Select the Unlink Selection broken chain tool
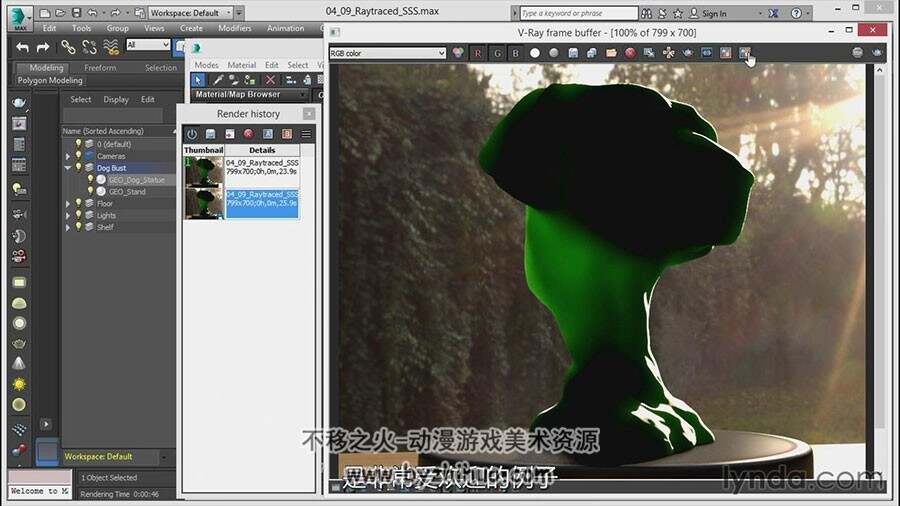900x506 pixels. [x=89, y=47]
